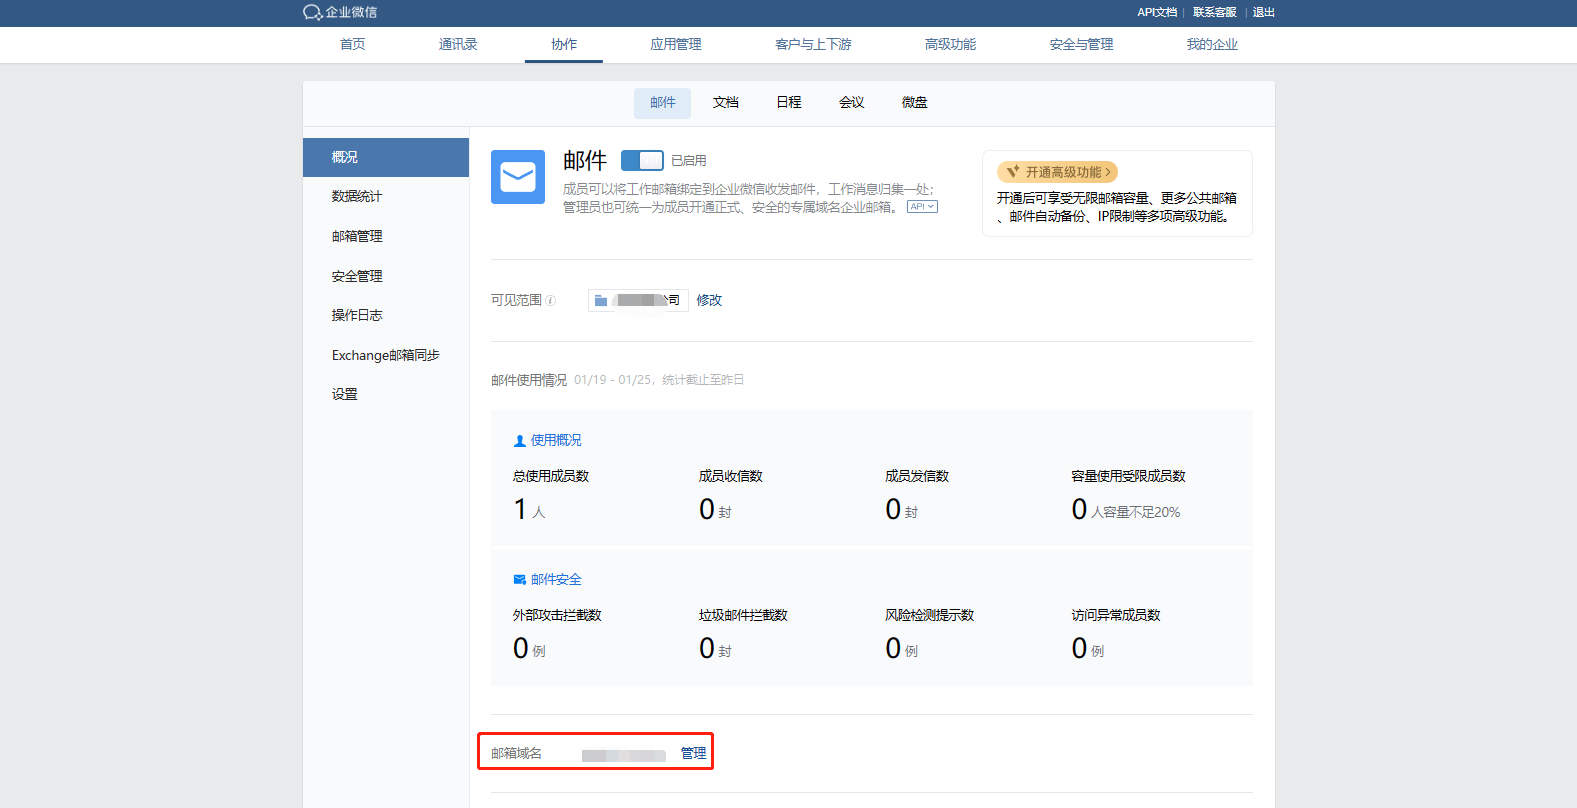Toggle the 邮件 enabled switch off
This screenshot has height=808, width=1577.
(642, 160)
